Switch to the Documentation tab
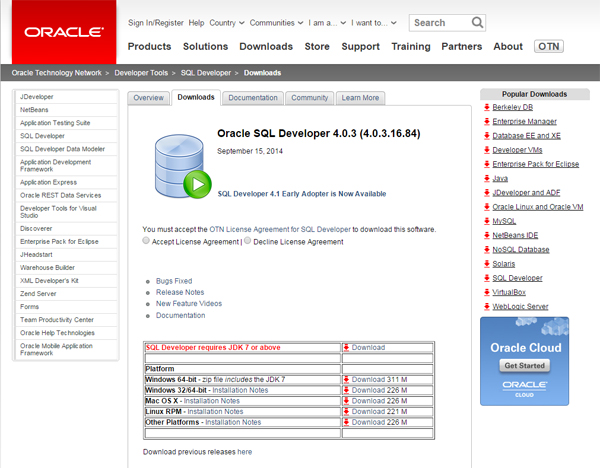The height and width of the screenshot is (468, 600). point(252,98)
